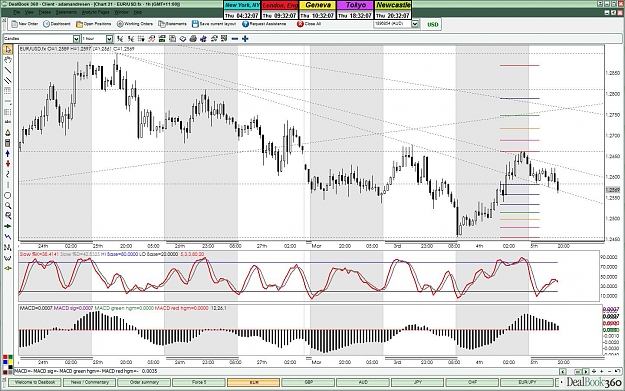
Task: Open the Statements menu in menu bar
Action: pyautogui.click(x=66, y=12)
